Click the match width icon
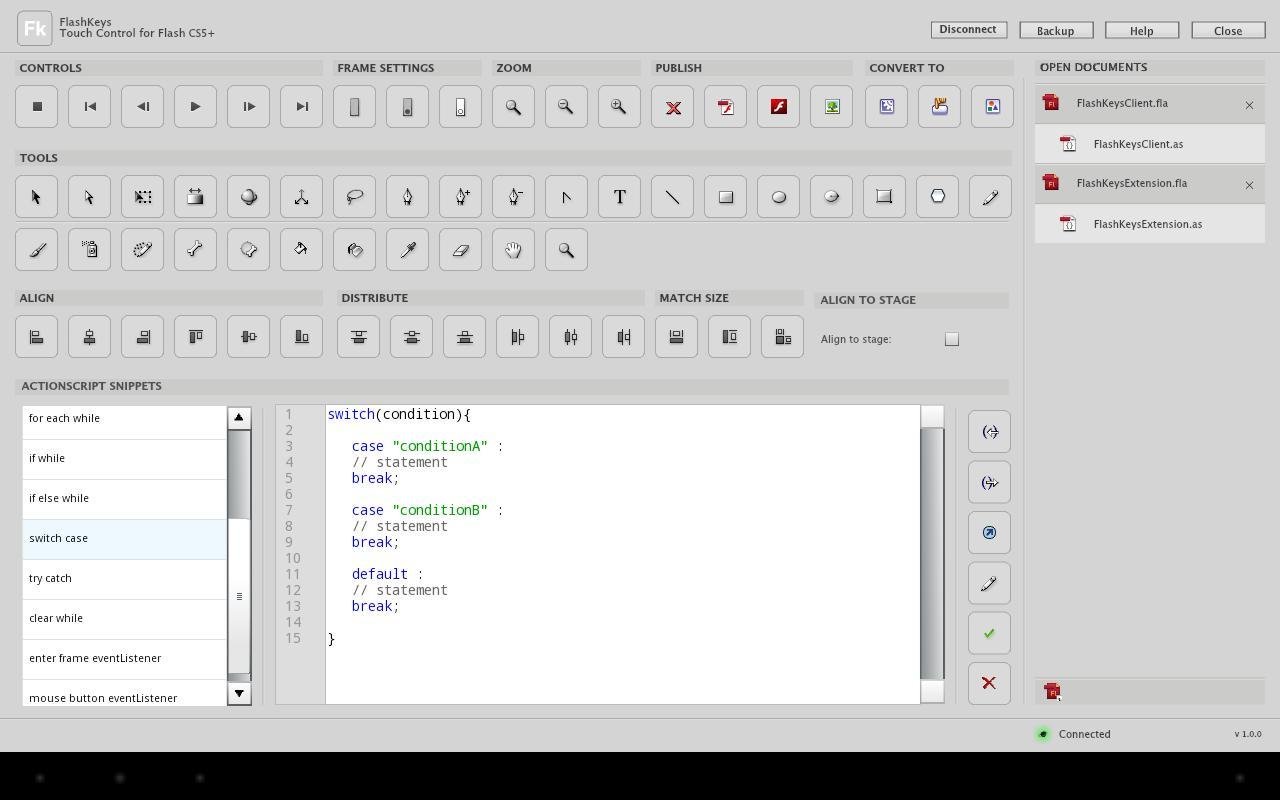The height and width of the screenshot is (800, 1280). click(x=677, y=337)
